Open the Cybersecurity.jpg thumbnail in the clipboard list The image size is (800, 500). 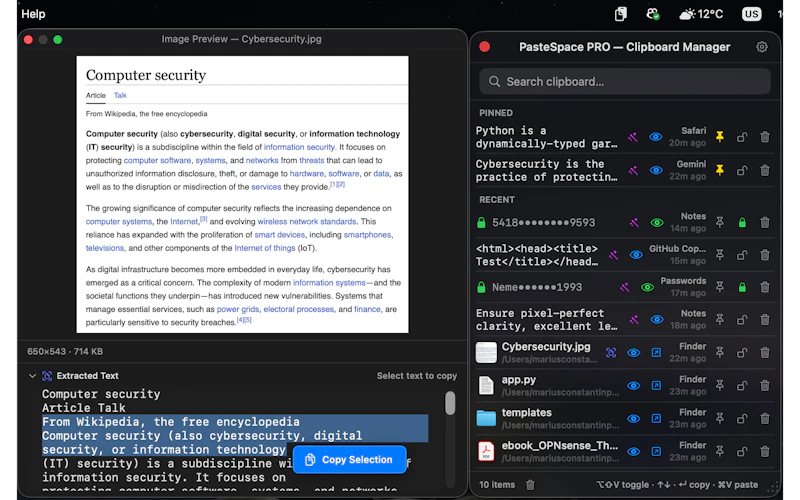(486, 353)
